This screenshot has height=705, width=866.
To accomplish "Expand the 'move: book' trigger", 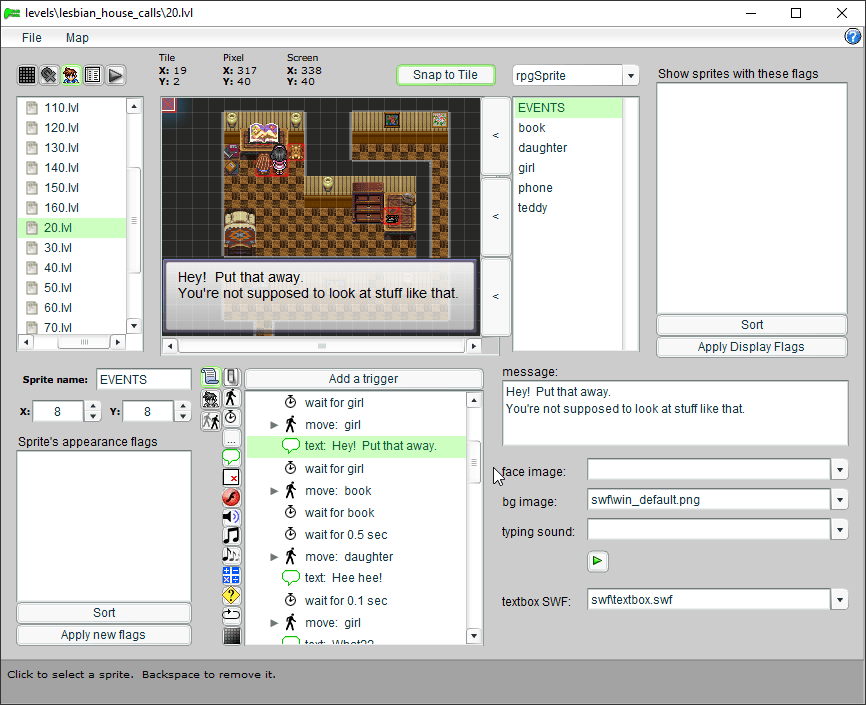I will point(274,491).
